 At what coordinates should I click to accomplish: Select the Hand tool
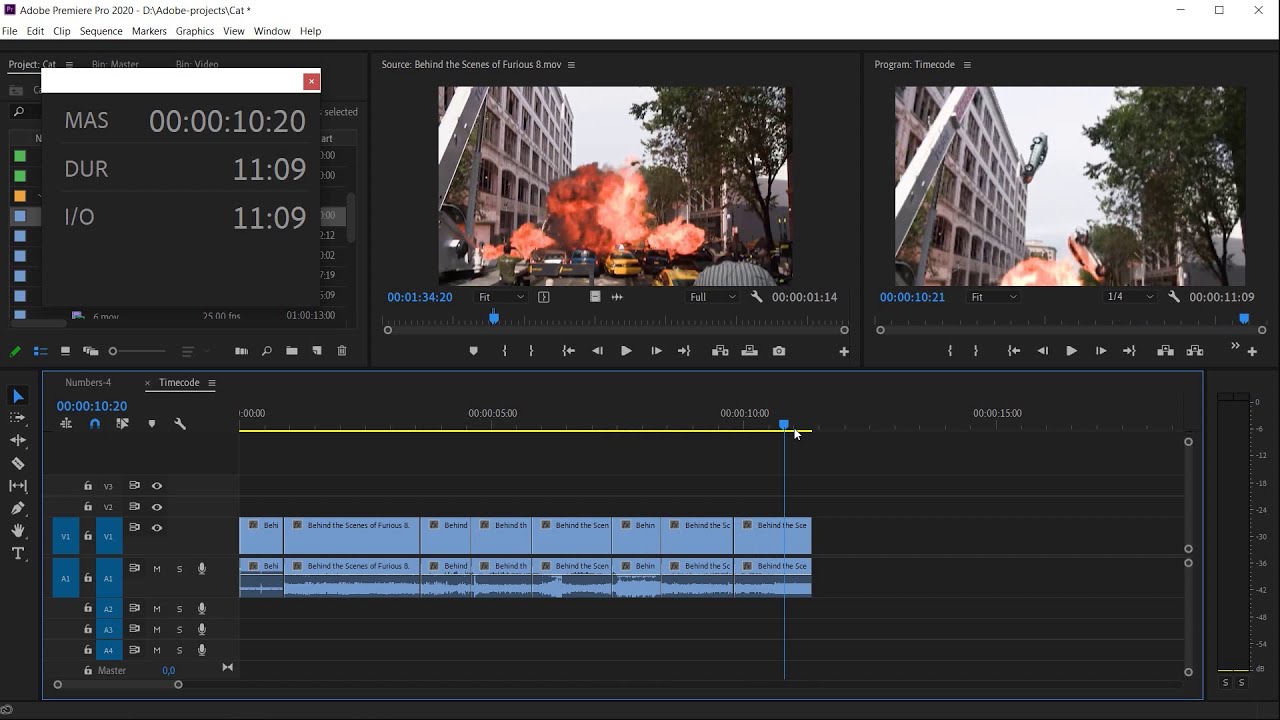(x=18, y=531)
